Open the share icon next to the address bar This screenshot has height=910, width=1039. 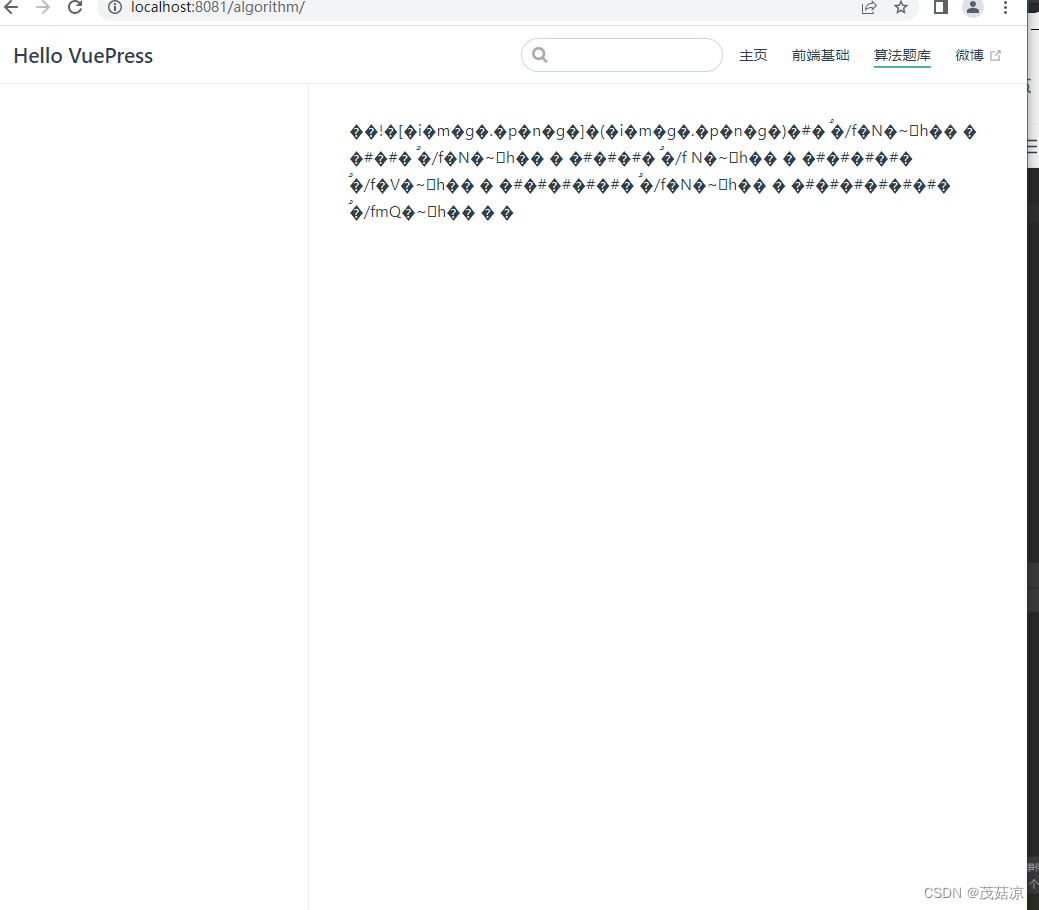pos(868,8)
